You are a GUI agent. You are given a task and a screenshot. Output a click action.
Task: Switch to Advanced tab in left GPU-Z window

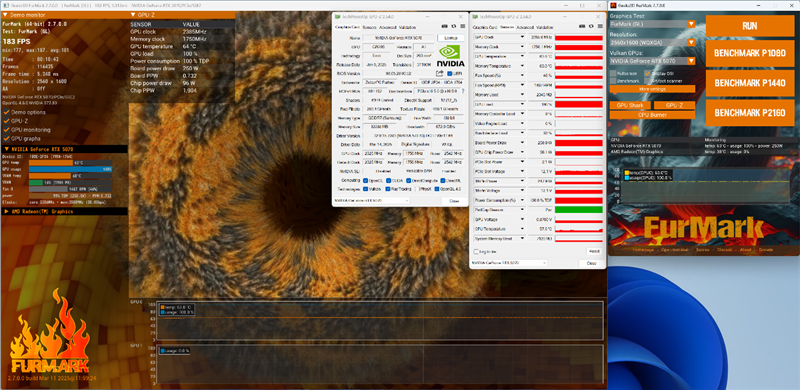[388, 27]
